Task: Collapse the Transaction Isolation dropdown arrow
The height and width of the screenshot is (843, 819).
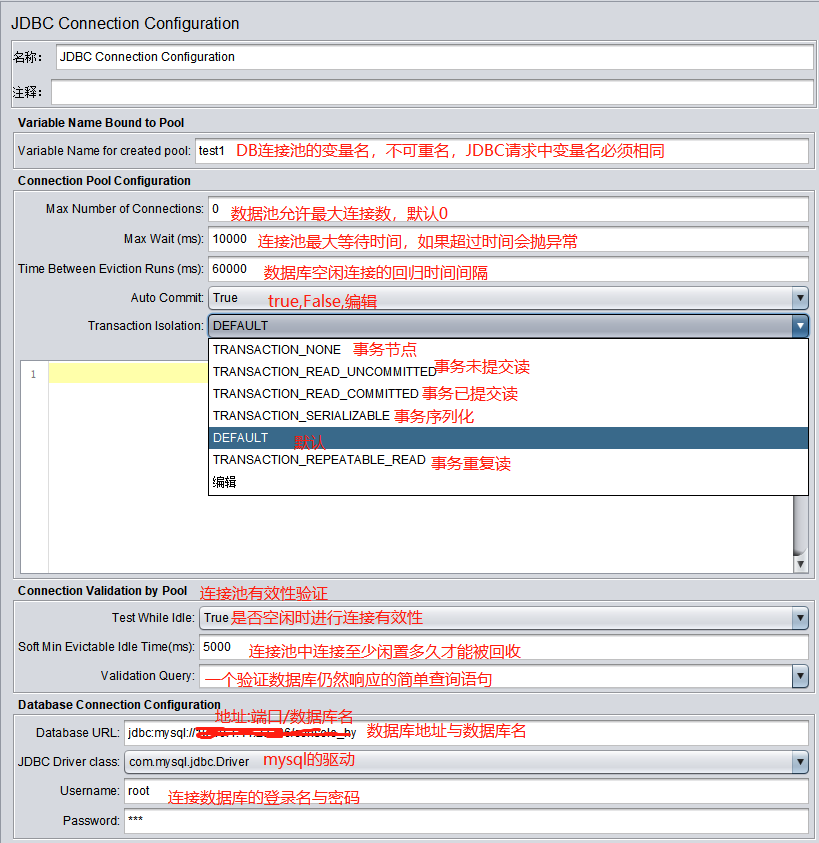Action: click(800, 326)
